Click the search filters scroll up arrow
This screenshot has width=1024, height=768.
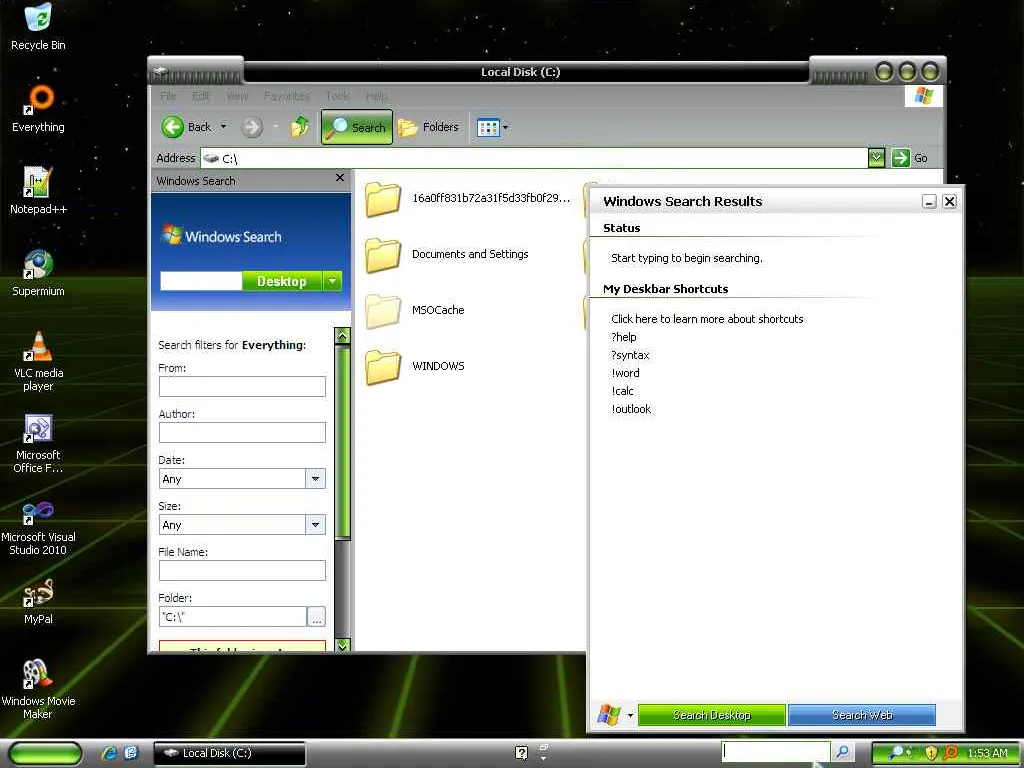click(342, 336)
